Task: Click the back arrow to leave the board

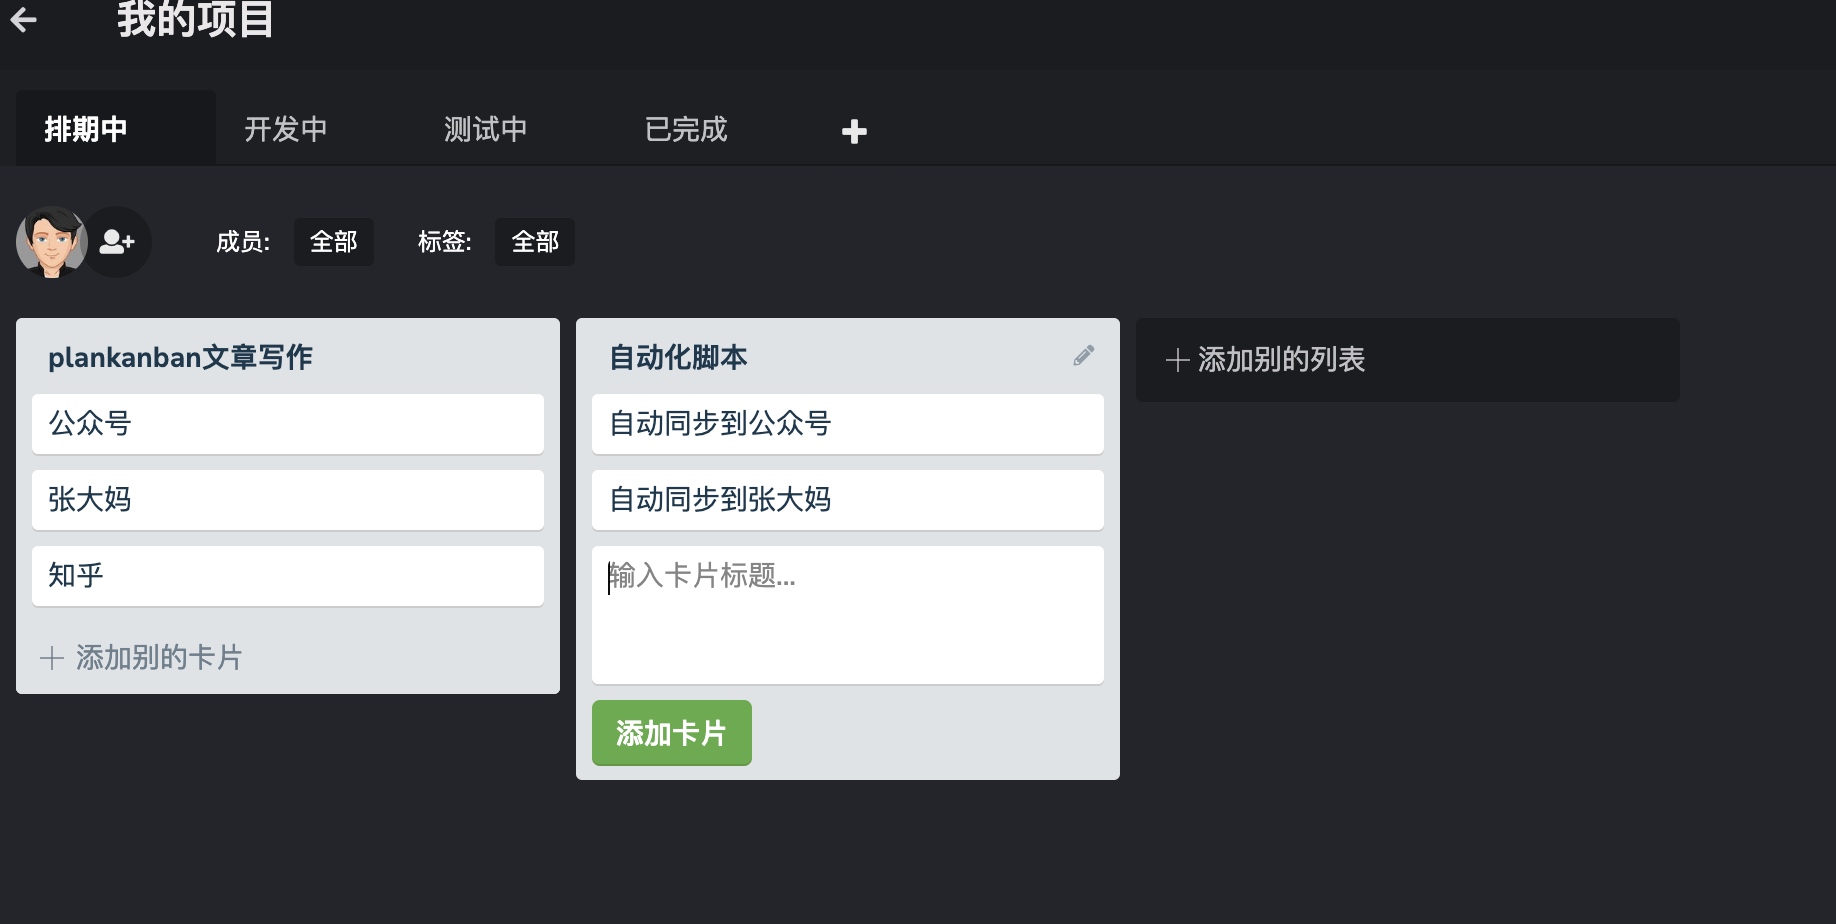Action: tap(23, 19)
